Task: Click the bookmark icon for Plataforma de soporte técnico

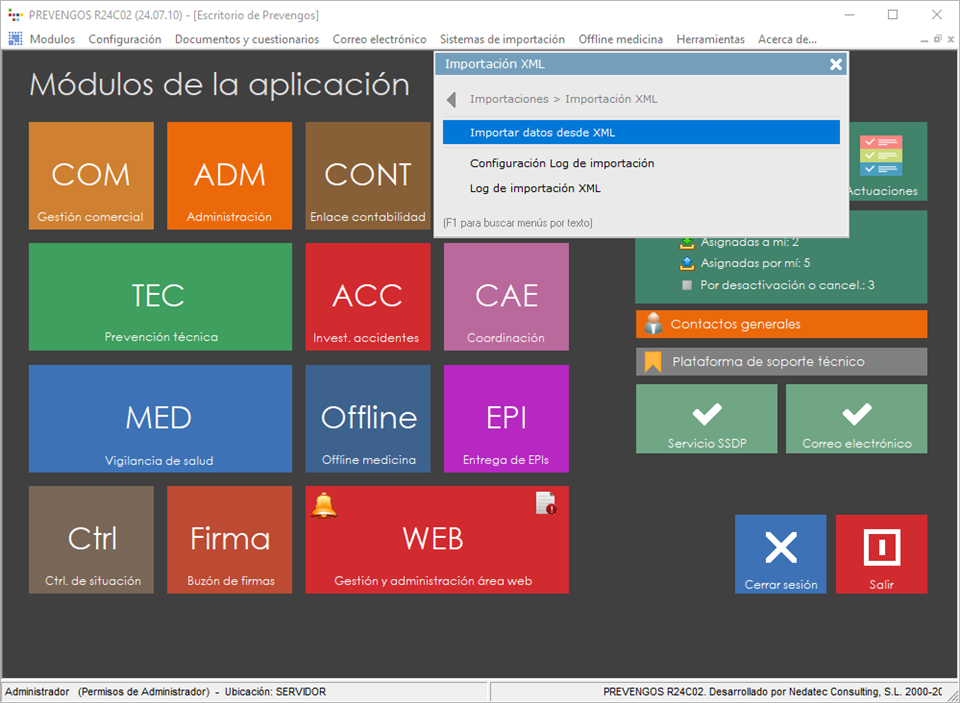Action: click(654, 362)
